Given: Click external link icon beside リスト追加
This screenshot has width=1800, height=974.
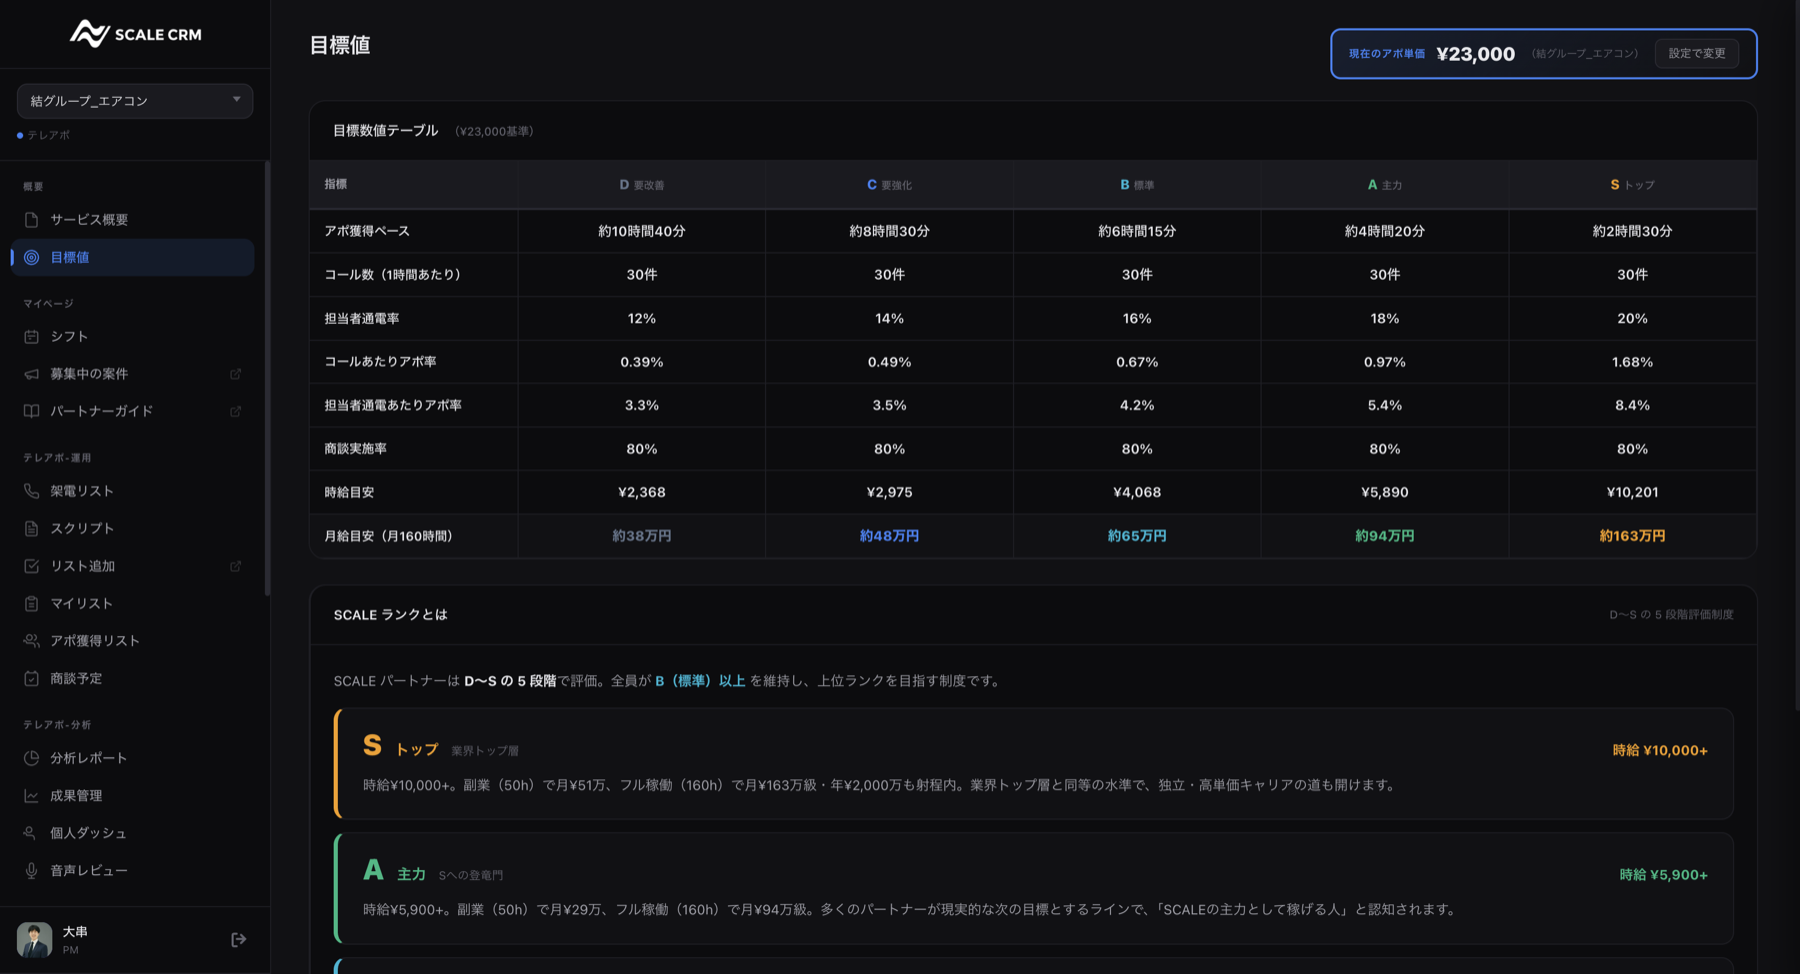Looking at the screenshot, I should click(236, 566).
